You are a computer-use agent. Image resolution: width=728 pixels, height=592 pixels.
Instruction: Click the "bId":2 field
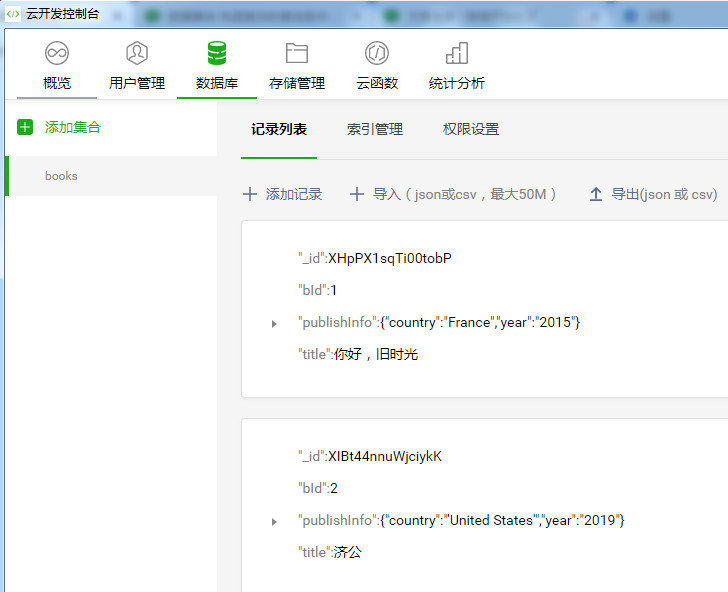pos(318,488)
